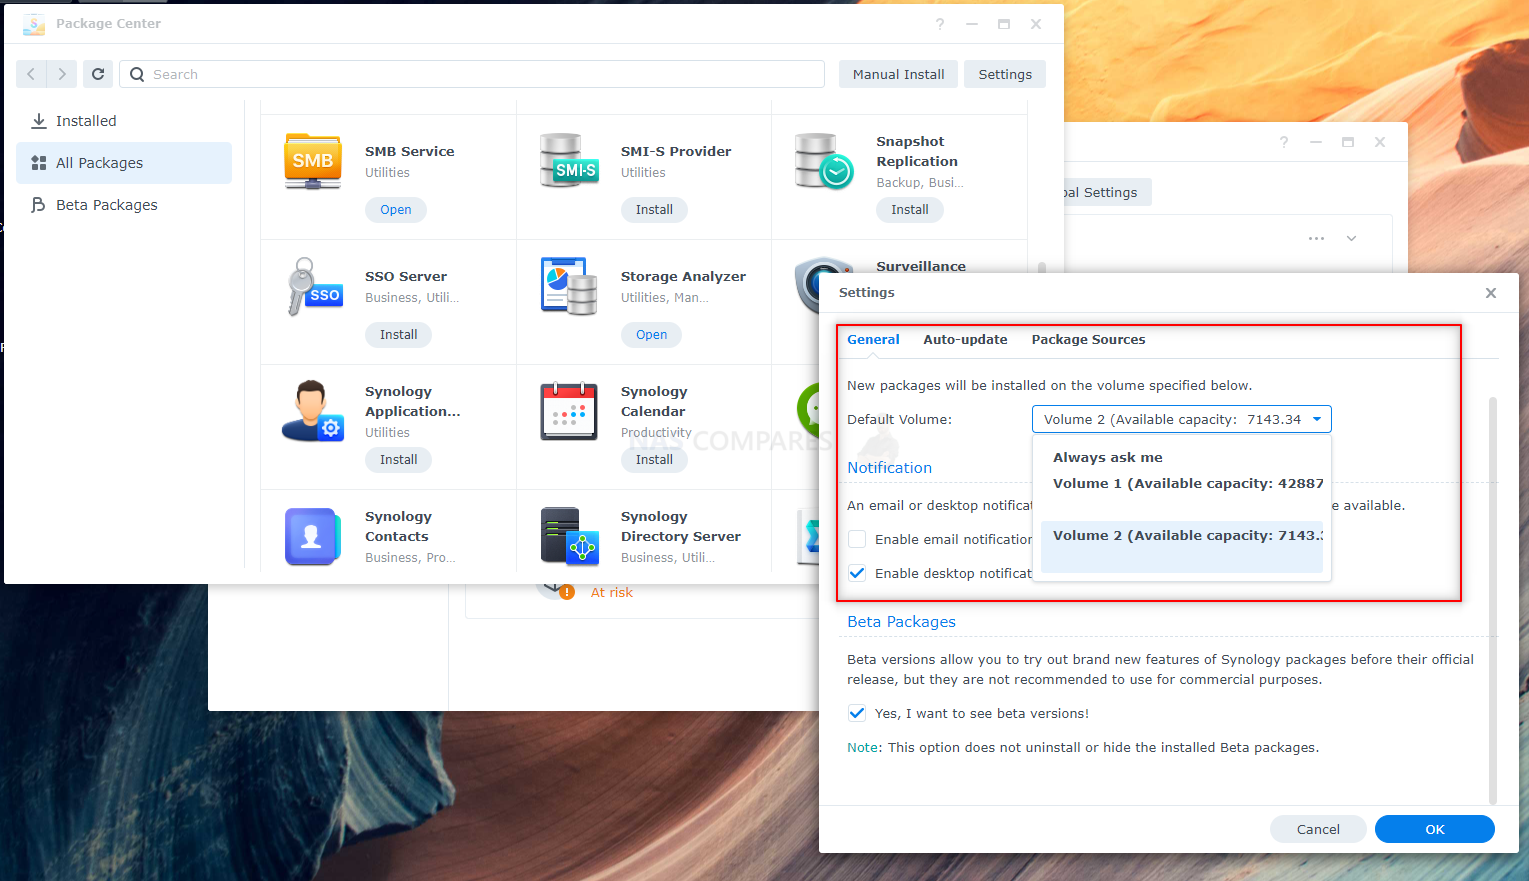
Task: Click the Snapshot Replication package icon
Action: [x=824, y=162]
